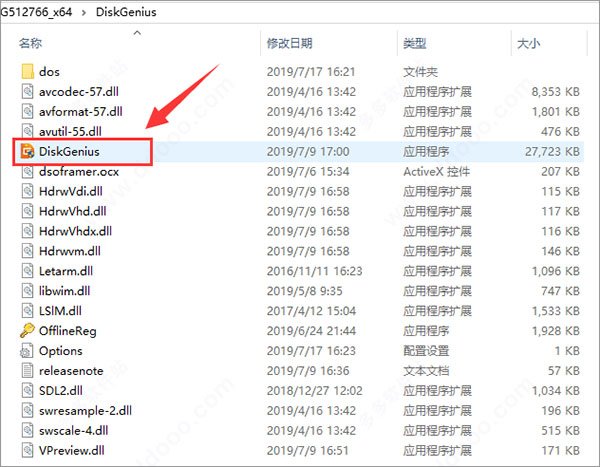This screenshot has width=600, height=467.
Task: Select the file name dos
Action: pyautogui.click(x=49, y=72)
